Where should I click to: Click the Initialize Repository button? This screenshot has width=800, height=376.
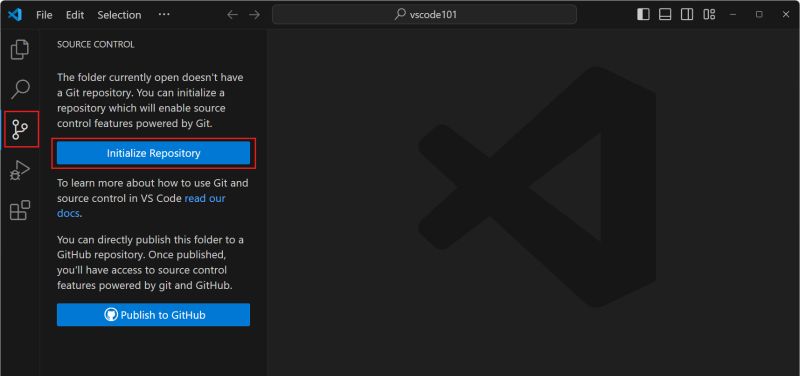(154, 153)
